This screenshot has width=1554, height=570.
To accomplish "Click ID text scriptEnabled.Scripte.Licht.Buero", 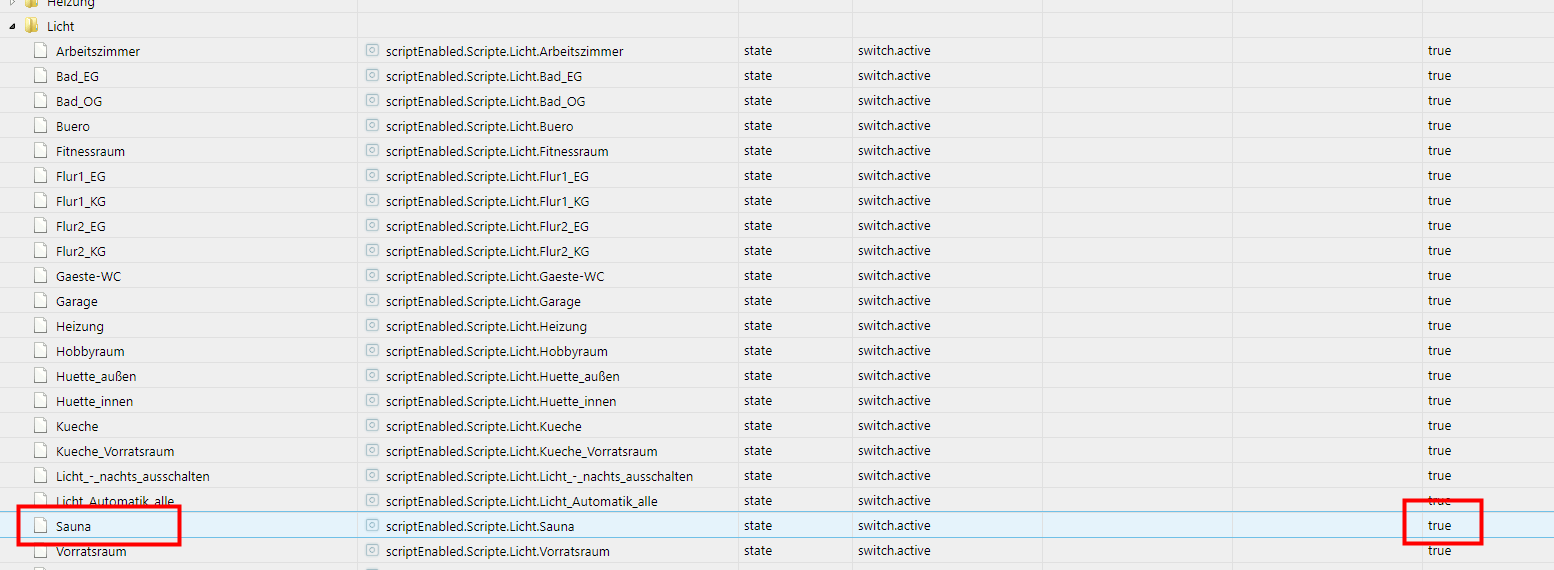I will (480, 126).
